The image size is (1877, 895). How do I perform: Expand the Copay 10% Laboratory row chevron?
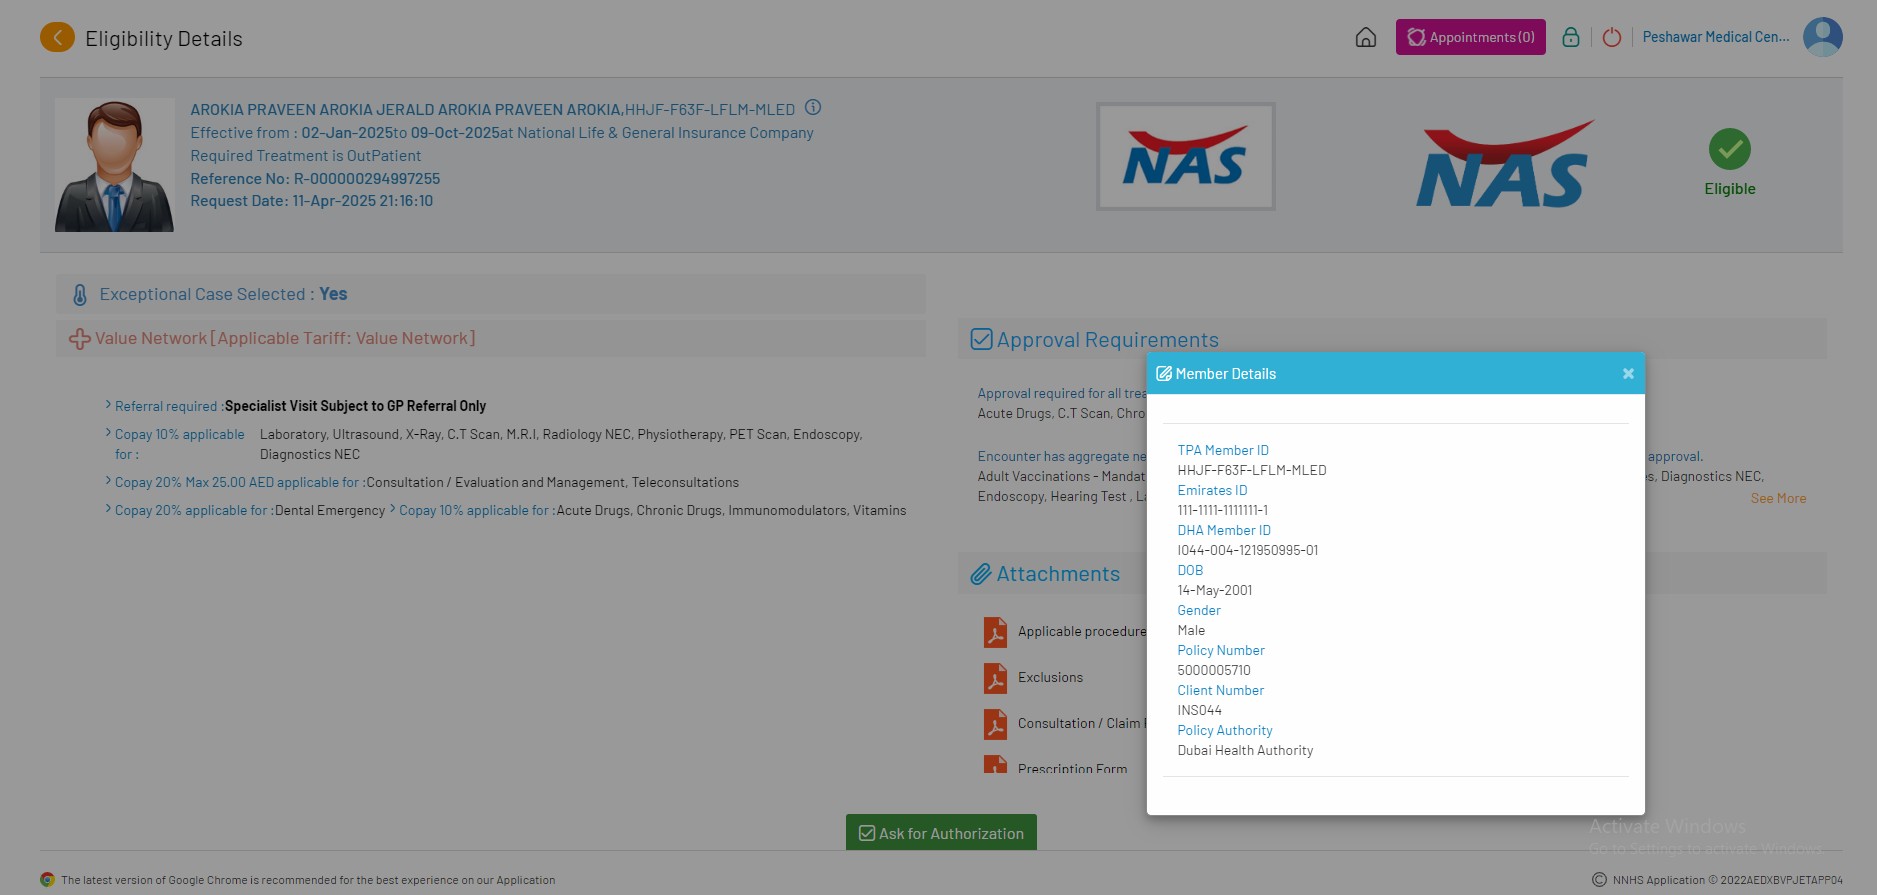click(108, 432)
